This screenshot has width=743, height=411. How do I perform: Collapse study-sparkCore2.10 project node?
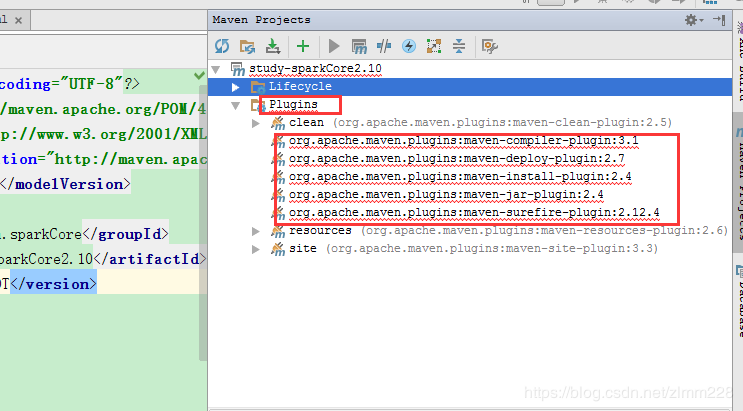tap(216, 70)
